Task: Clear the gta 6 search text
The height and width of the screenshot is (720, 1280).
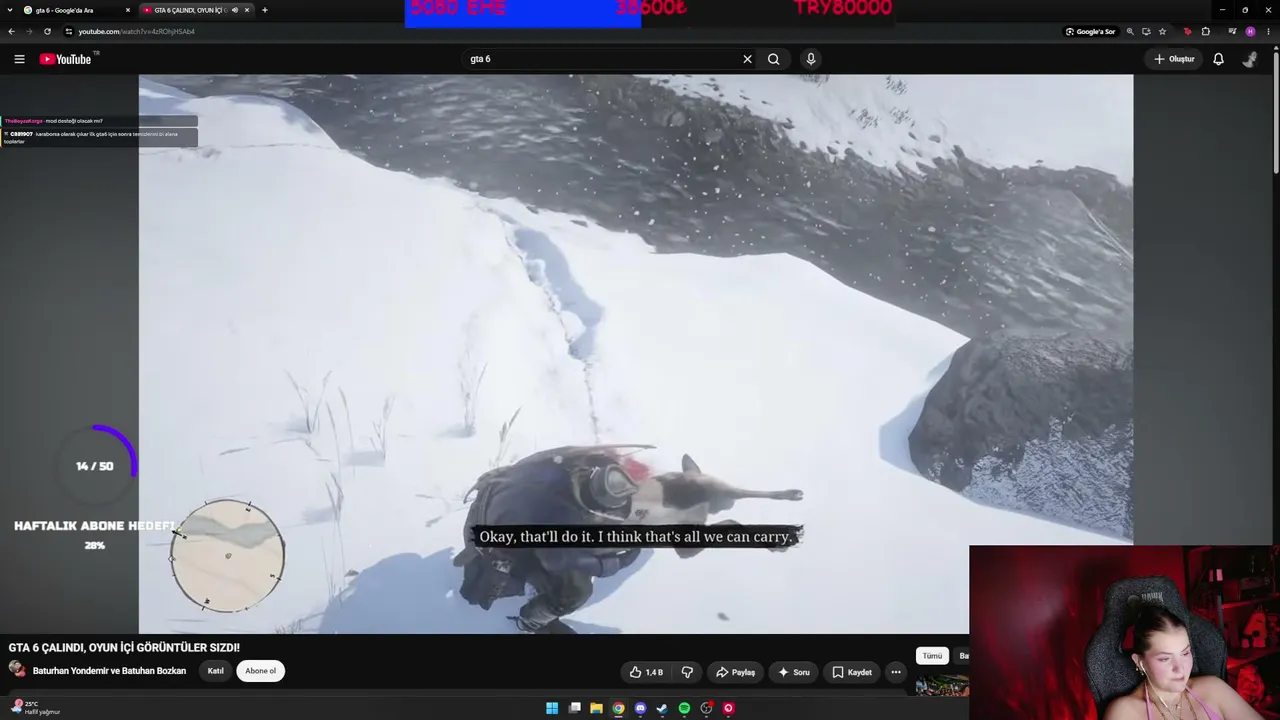Action: click(x=747, y=59)
